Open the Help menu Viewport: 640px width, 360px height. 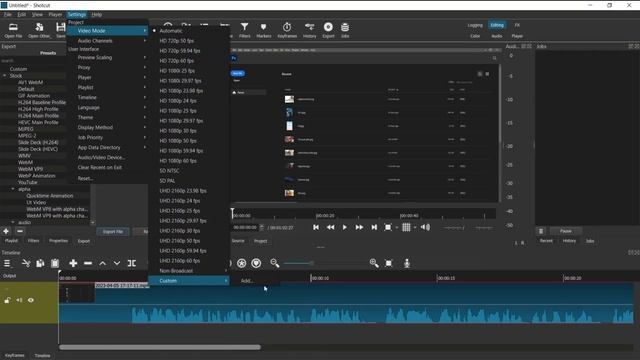(97, 14)
